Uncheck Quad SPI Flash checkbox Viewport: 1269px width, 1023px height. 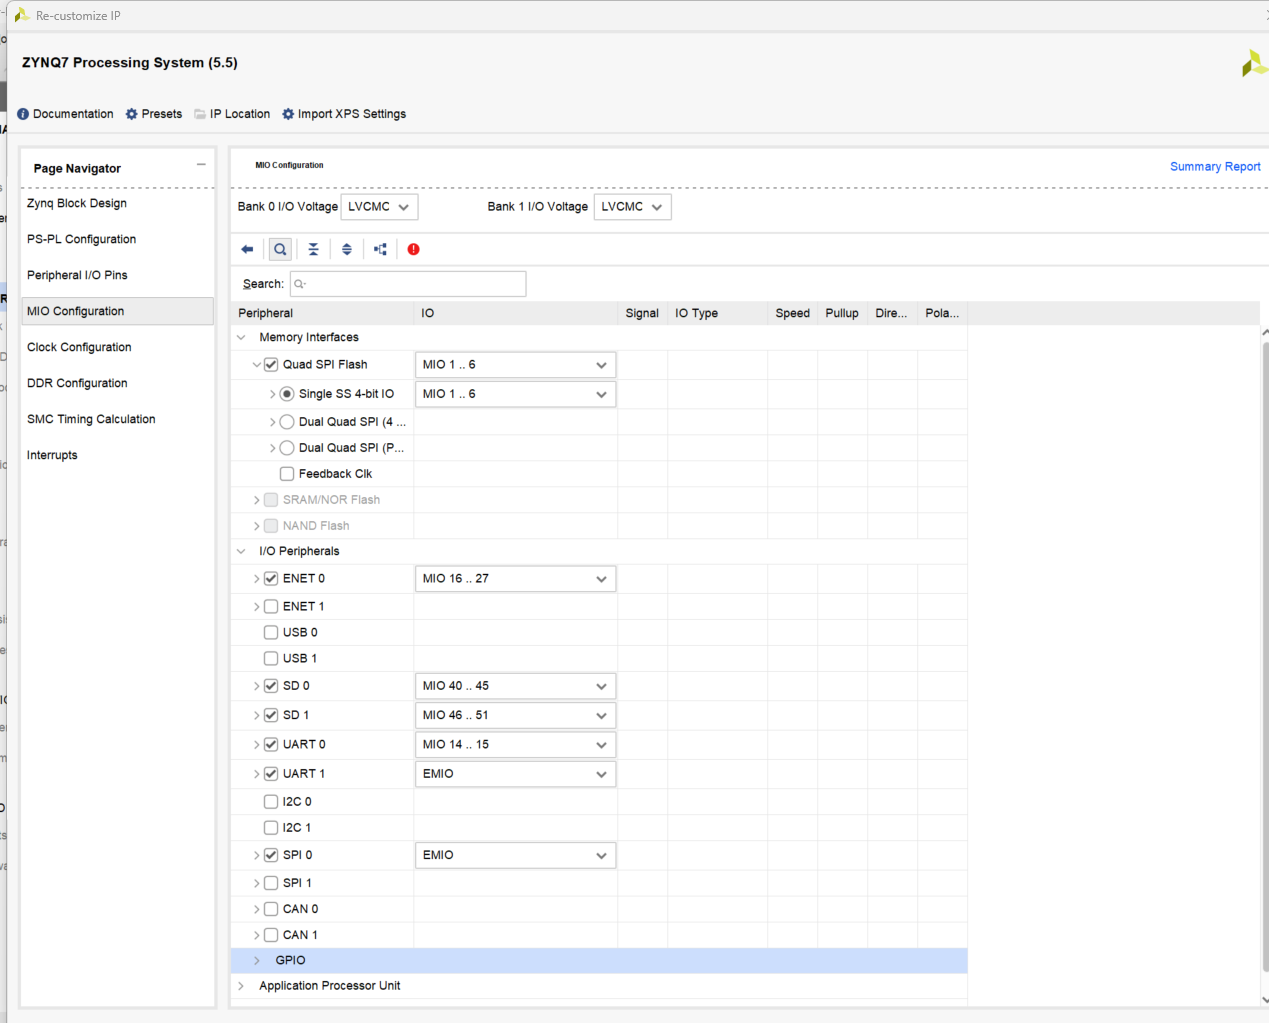(x=271, y=364)
